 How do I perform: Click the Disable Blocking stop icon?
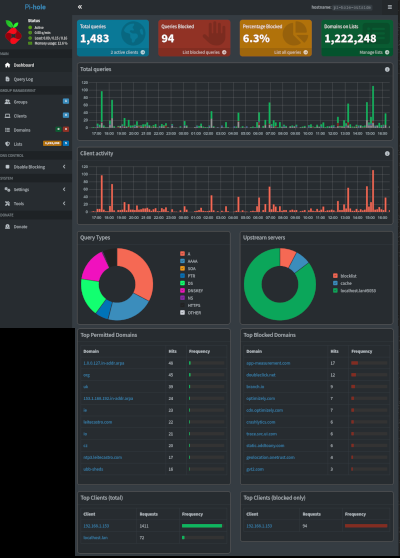(7, 167)
